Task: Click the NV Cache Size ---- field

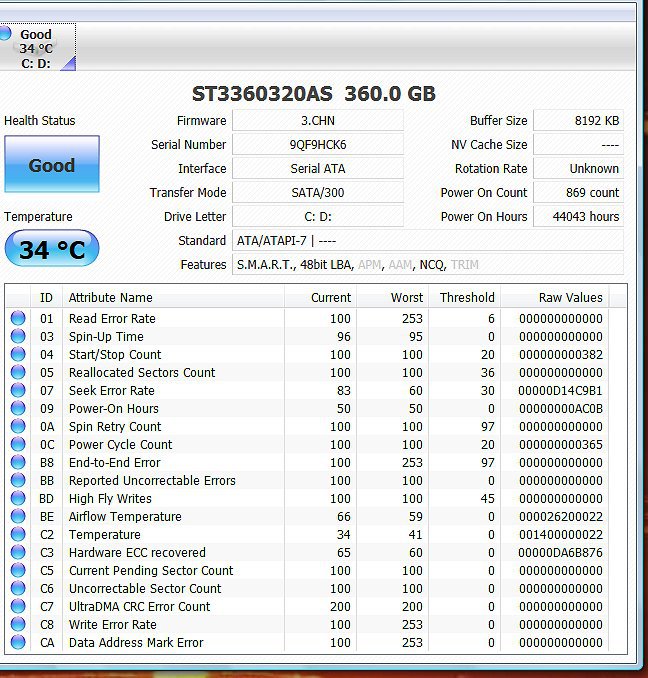Action: coord(578,144)
